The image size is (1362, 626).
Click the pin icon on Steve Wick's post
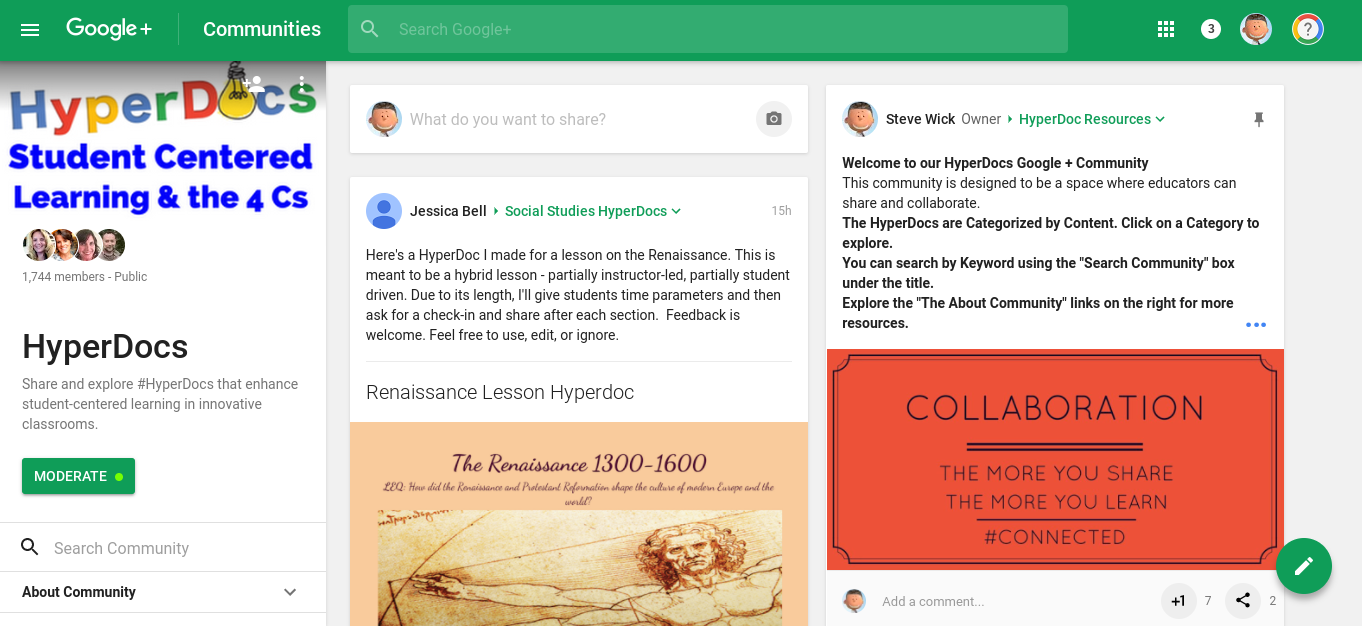pos(1258,119)
